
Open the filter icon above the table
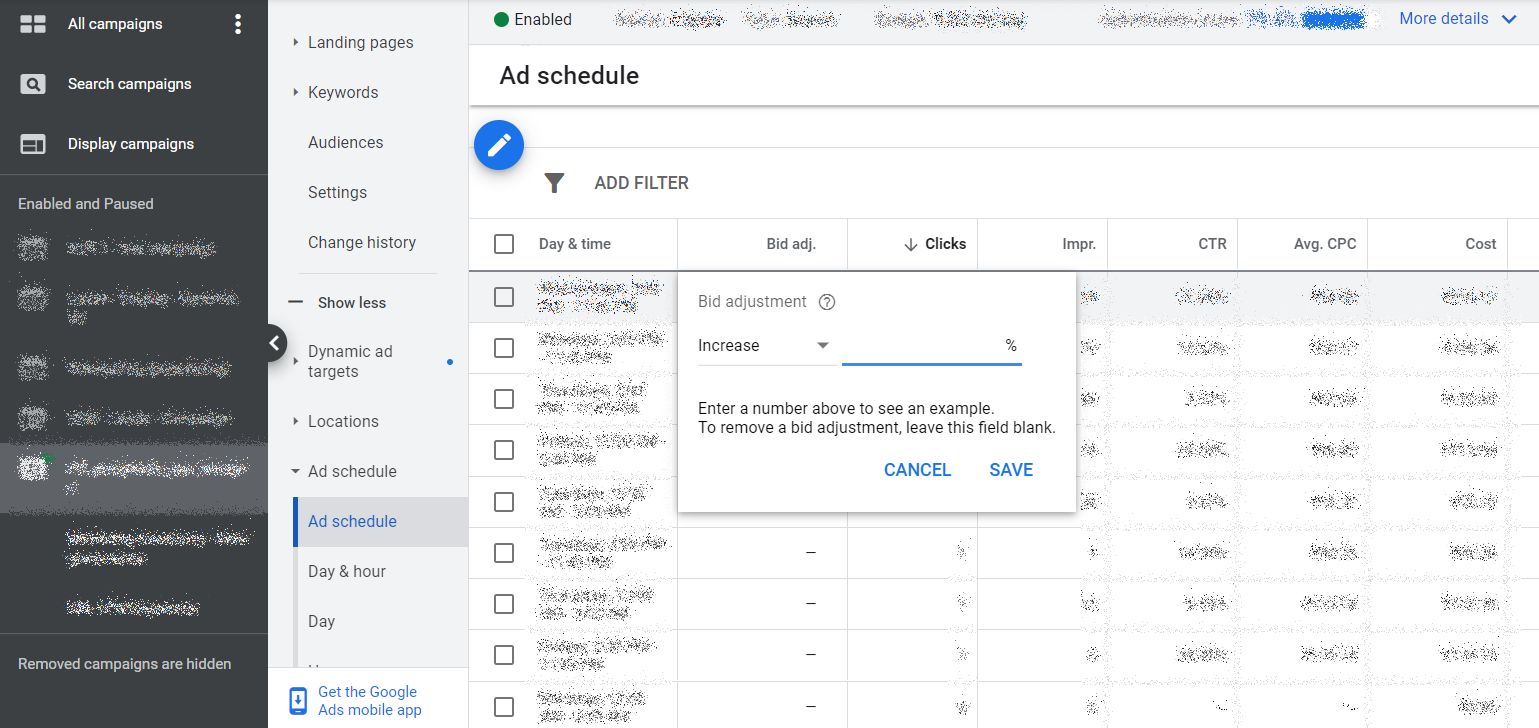tap(554, 182)
